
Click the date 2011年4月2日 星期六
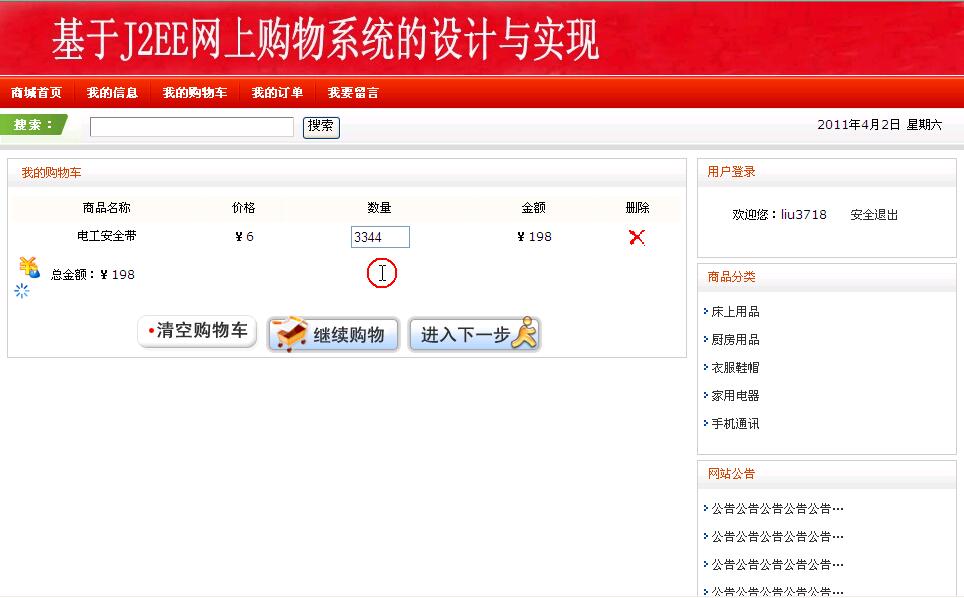[x=879, y=125]
